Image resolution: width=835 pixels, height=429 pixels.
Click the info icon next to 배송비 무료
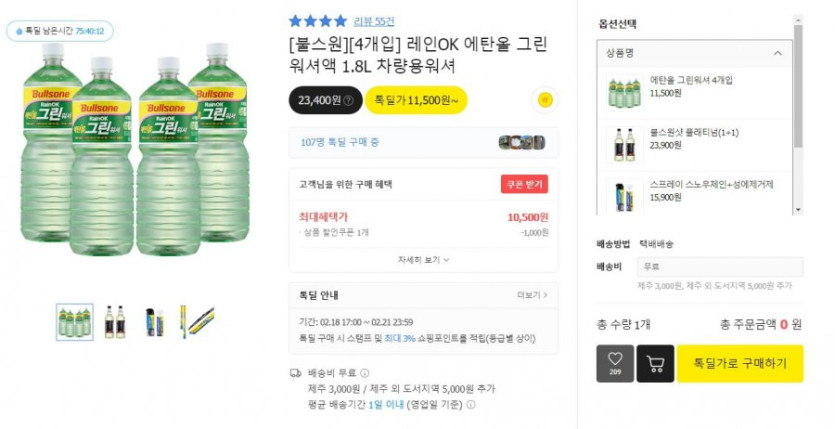(x=364, y=373)
